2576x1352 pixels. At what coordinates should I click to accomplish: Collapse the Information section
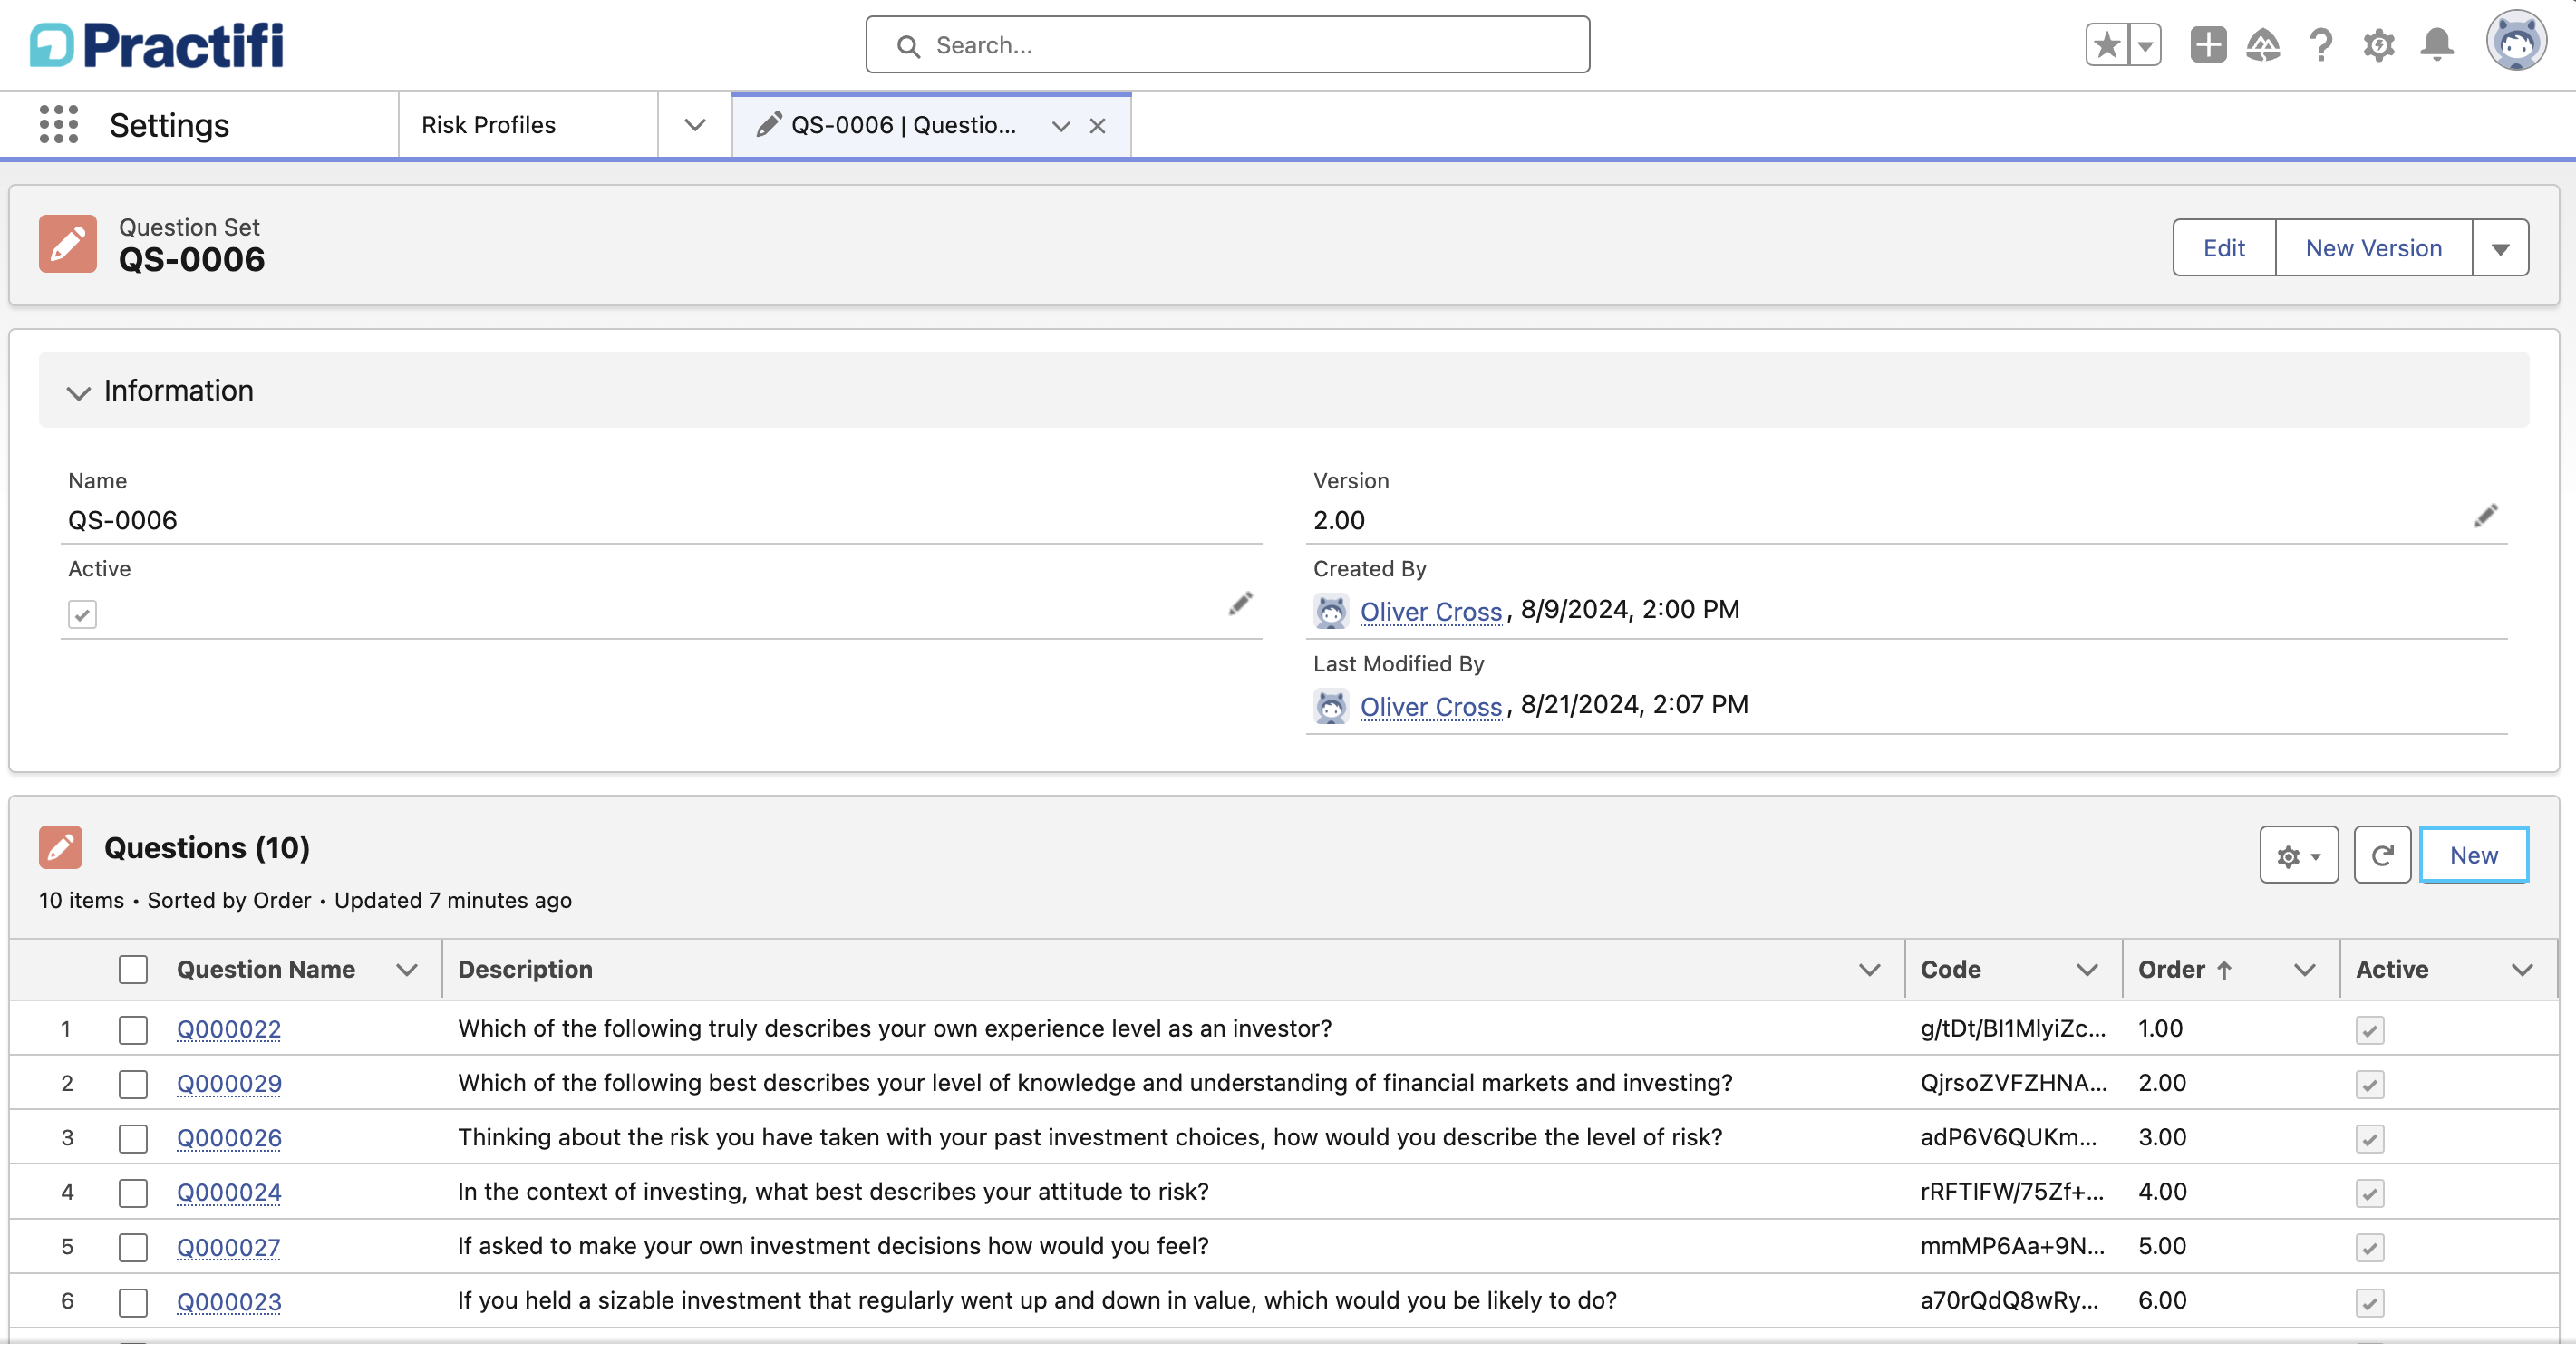[x=78, y=392]
